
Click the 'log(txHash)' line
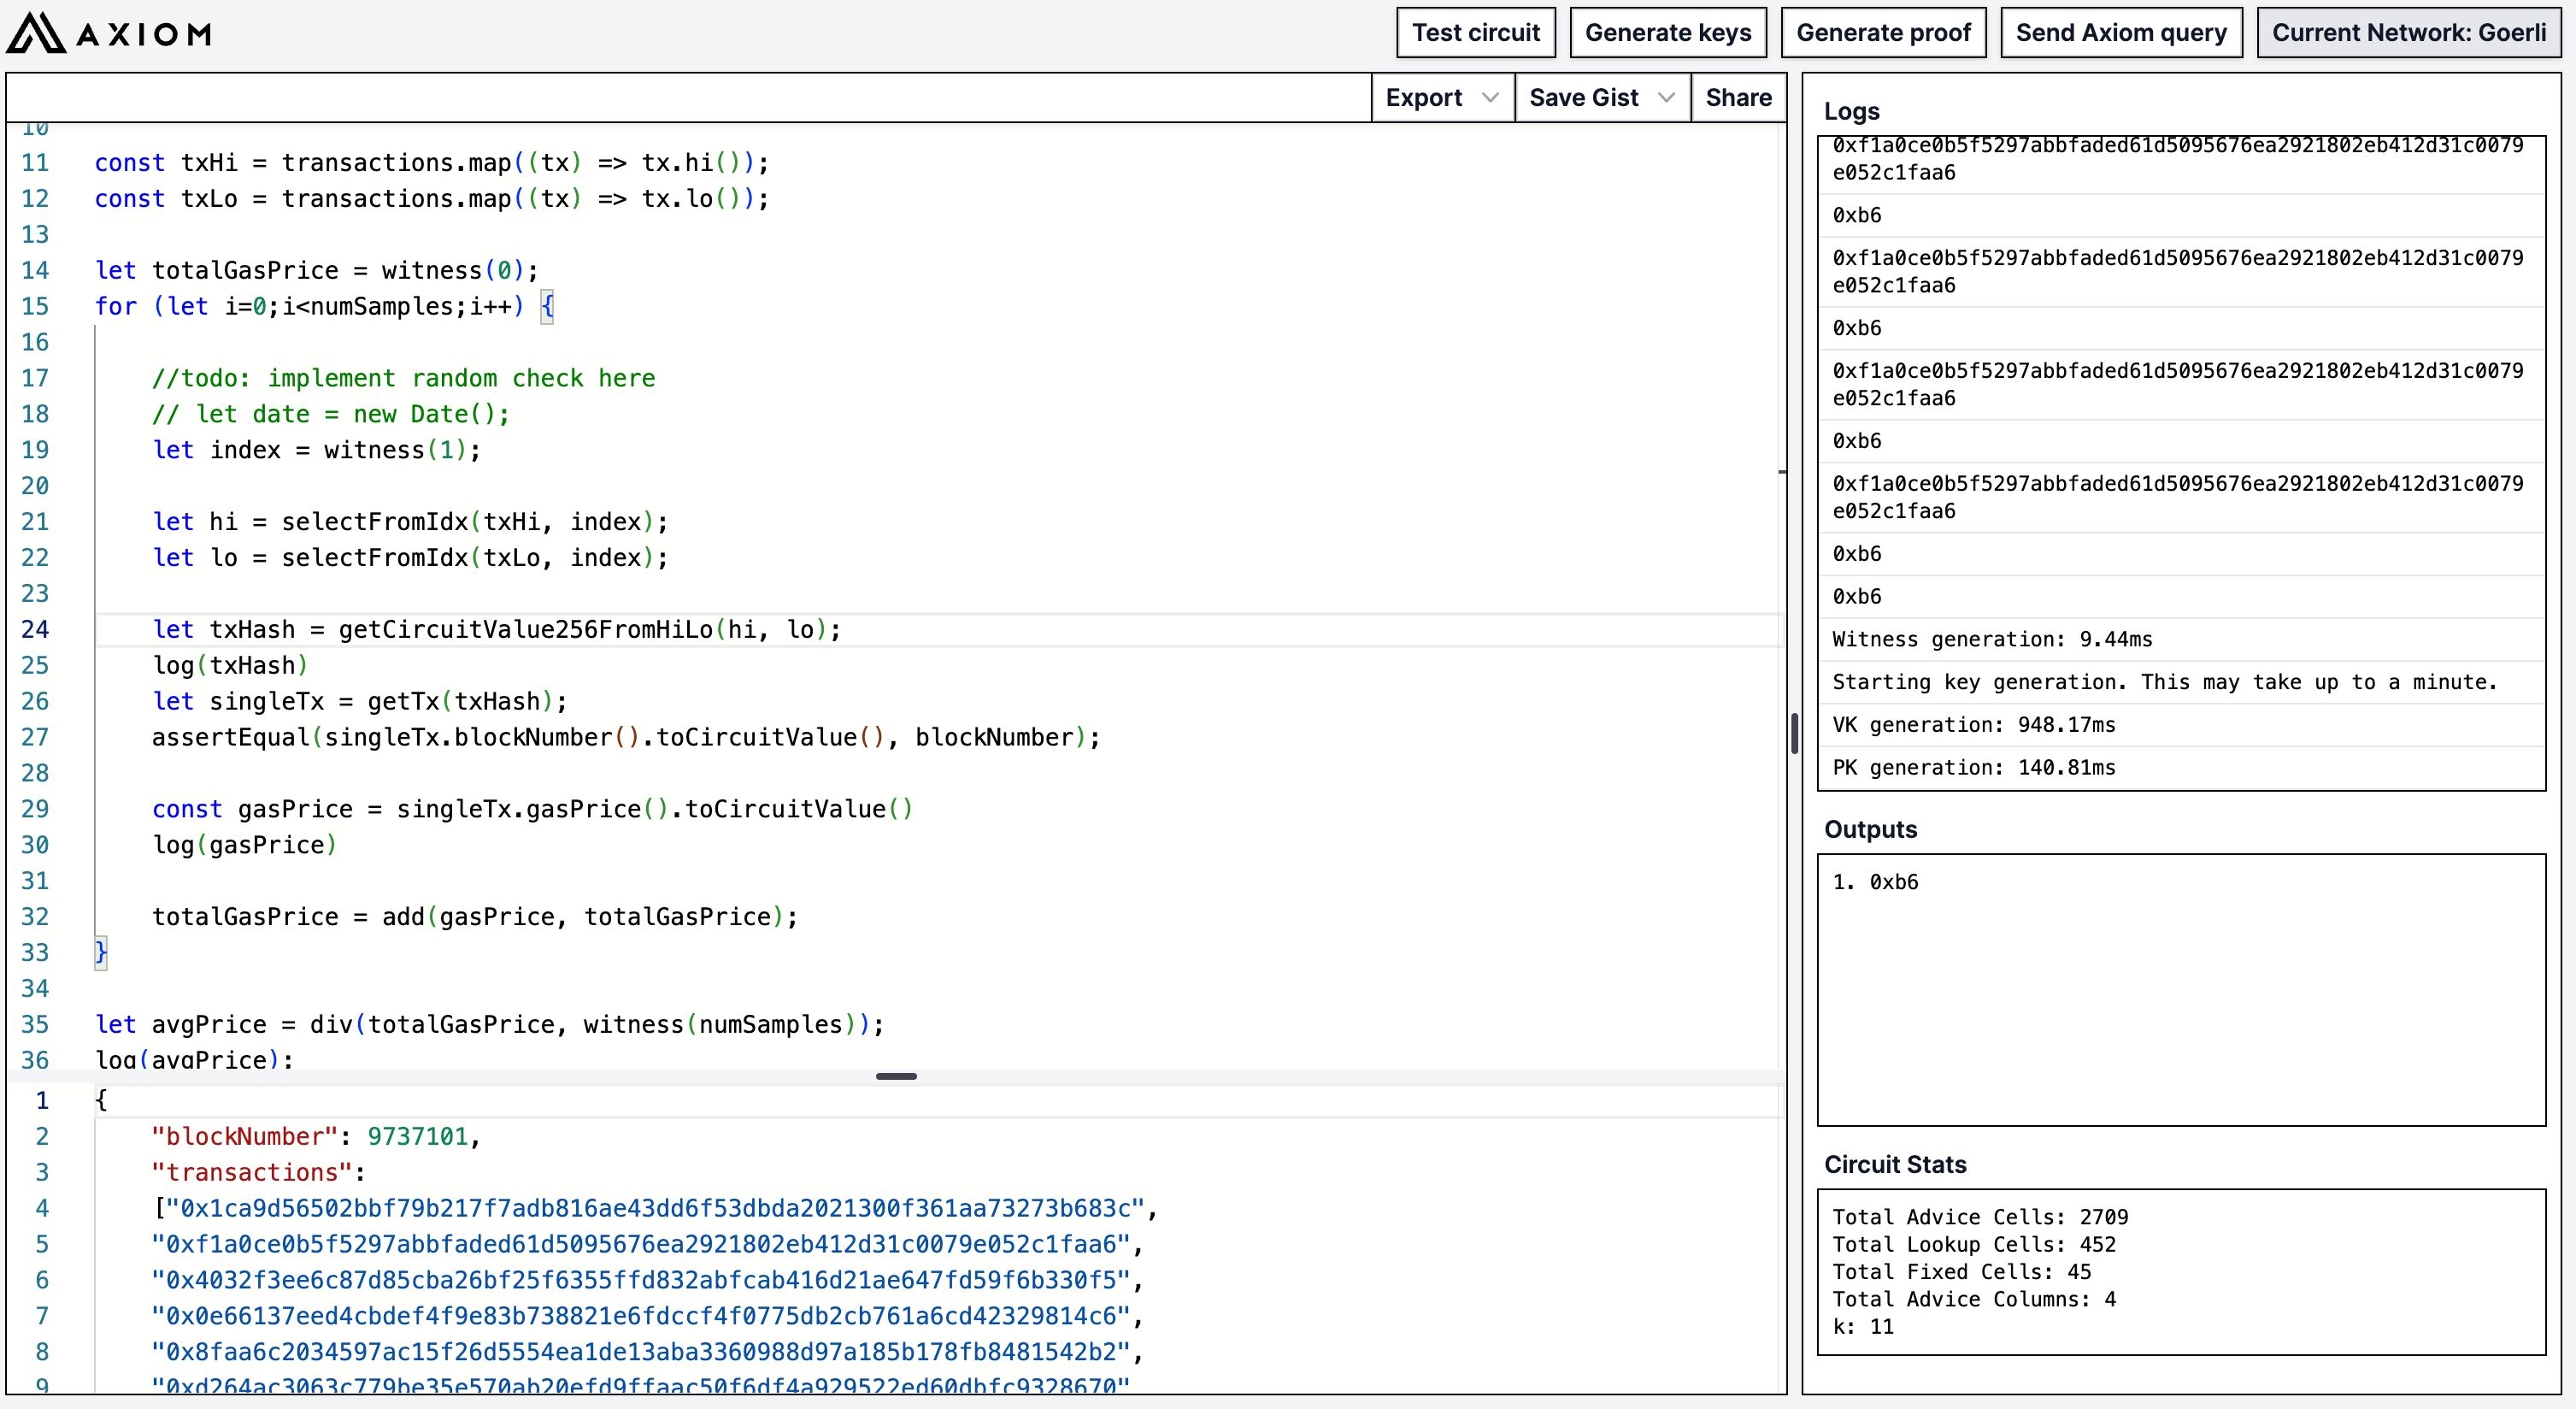[x=230, y=665]
